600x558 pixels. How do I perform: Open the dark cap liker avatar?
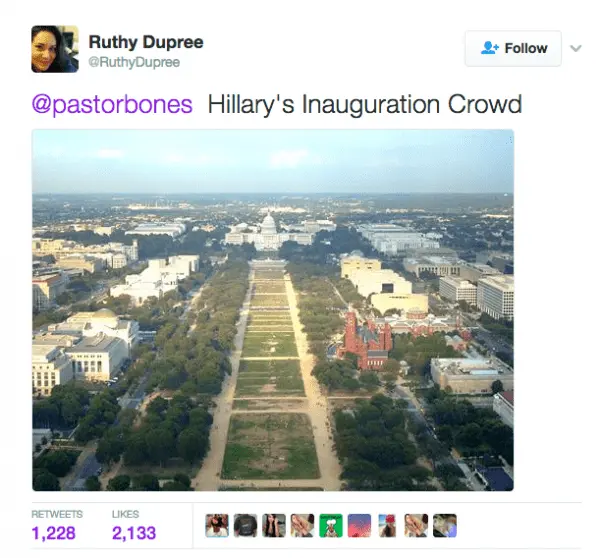coord(245,525)
